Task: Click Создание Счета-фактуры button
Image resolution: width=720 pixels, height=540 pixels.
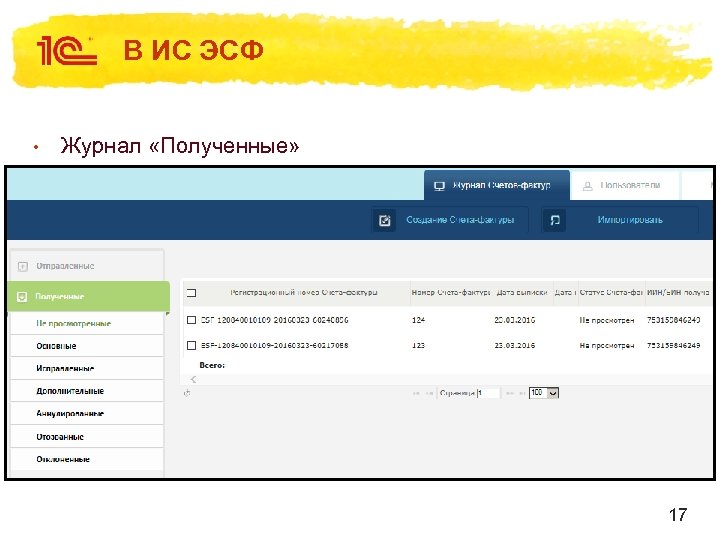Action: pyautogui.click(x=450, y=220)
